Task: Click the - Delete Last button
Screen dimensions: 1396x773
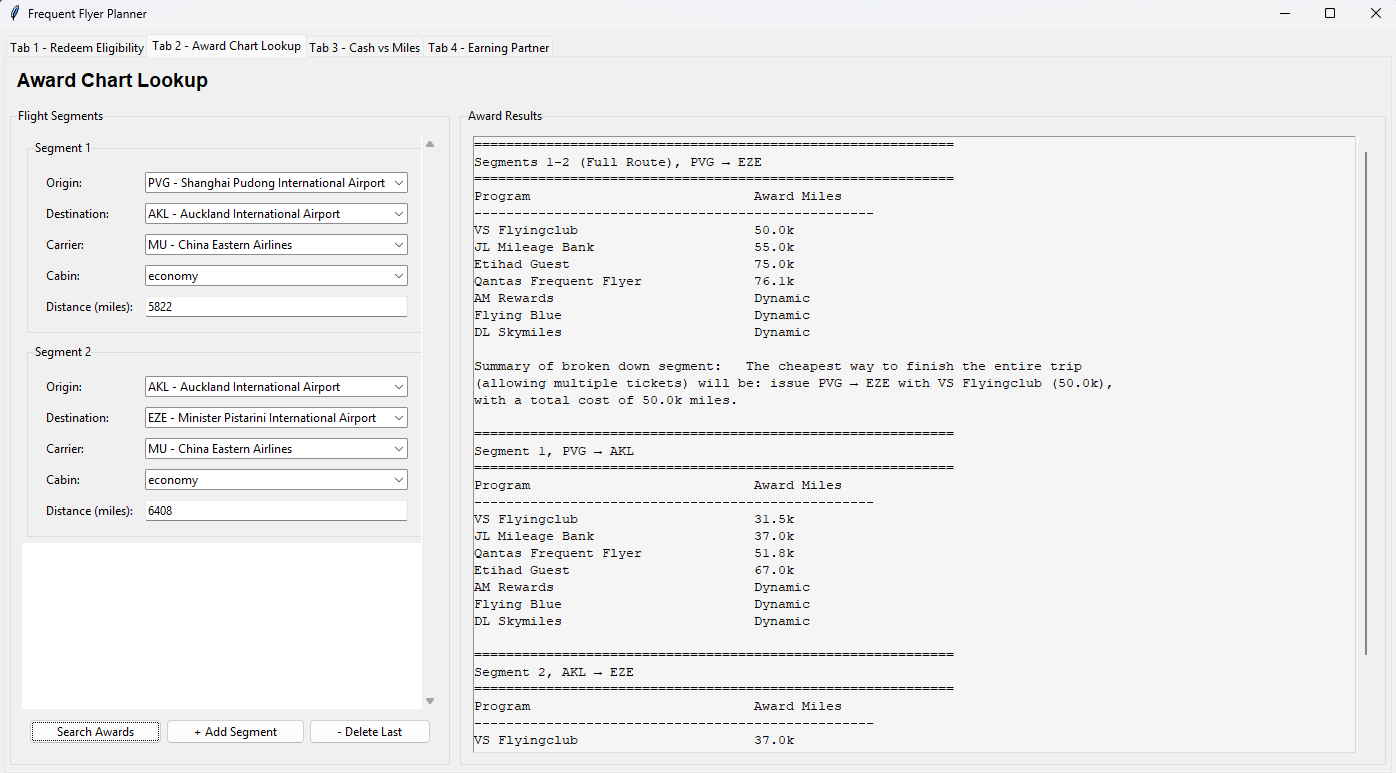Action: coord(369,732)
